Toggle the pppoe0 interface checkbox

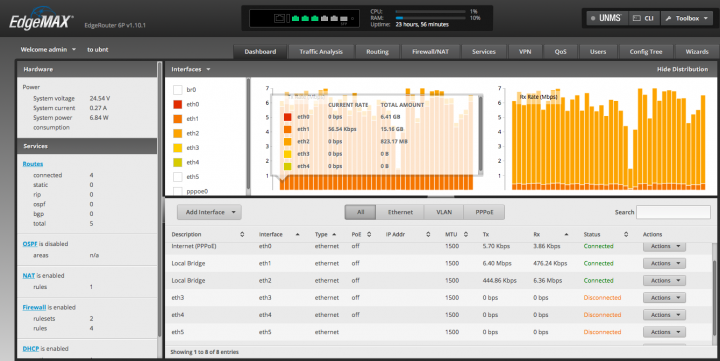tap(178, 191)
